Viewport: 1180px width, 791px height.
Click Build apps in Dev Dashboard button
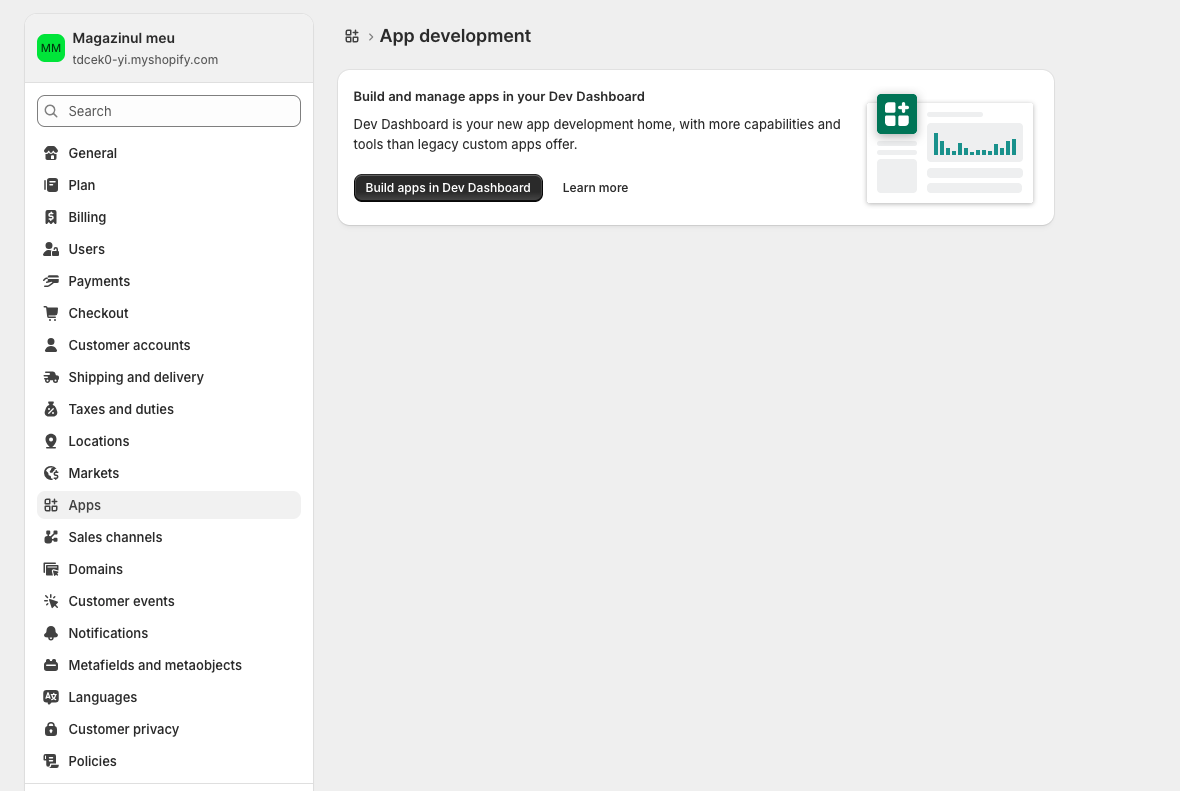[x=448, y=188]
